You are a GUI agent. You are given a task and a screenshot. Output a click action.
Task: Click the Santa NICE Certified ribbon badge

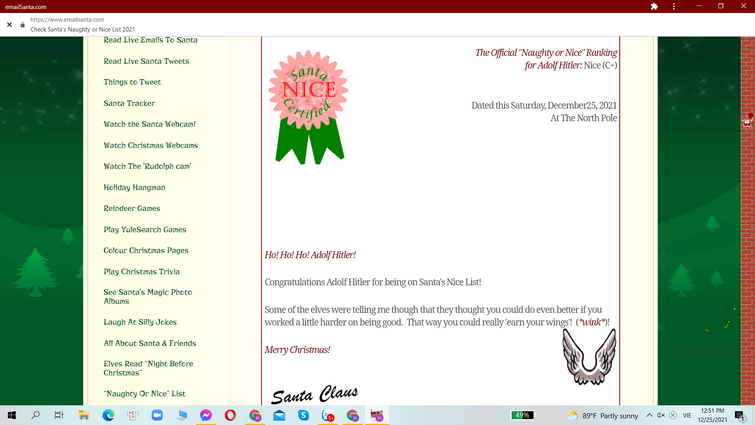tap(309, 107)
